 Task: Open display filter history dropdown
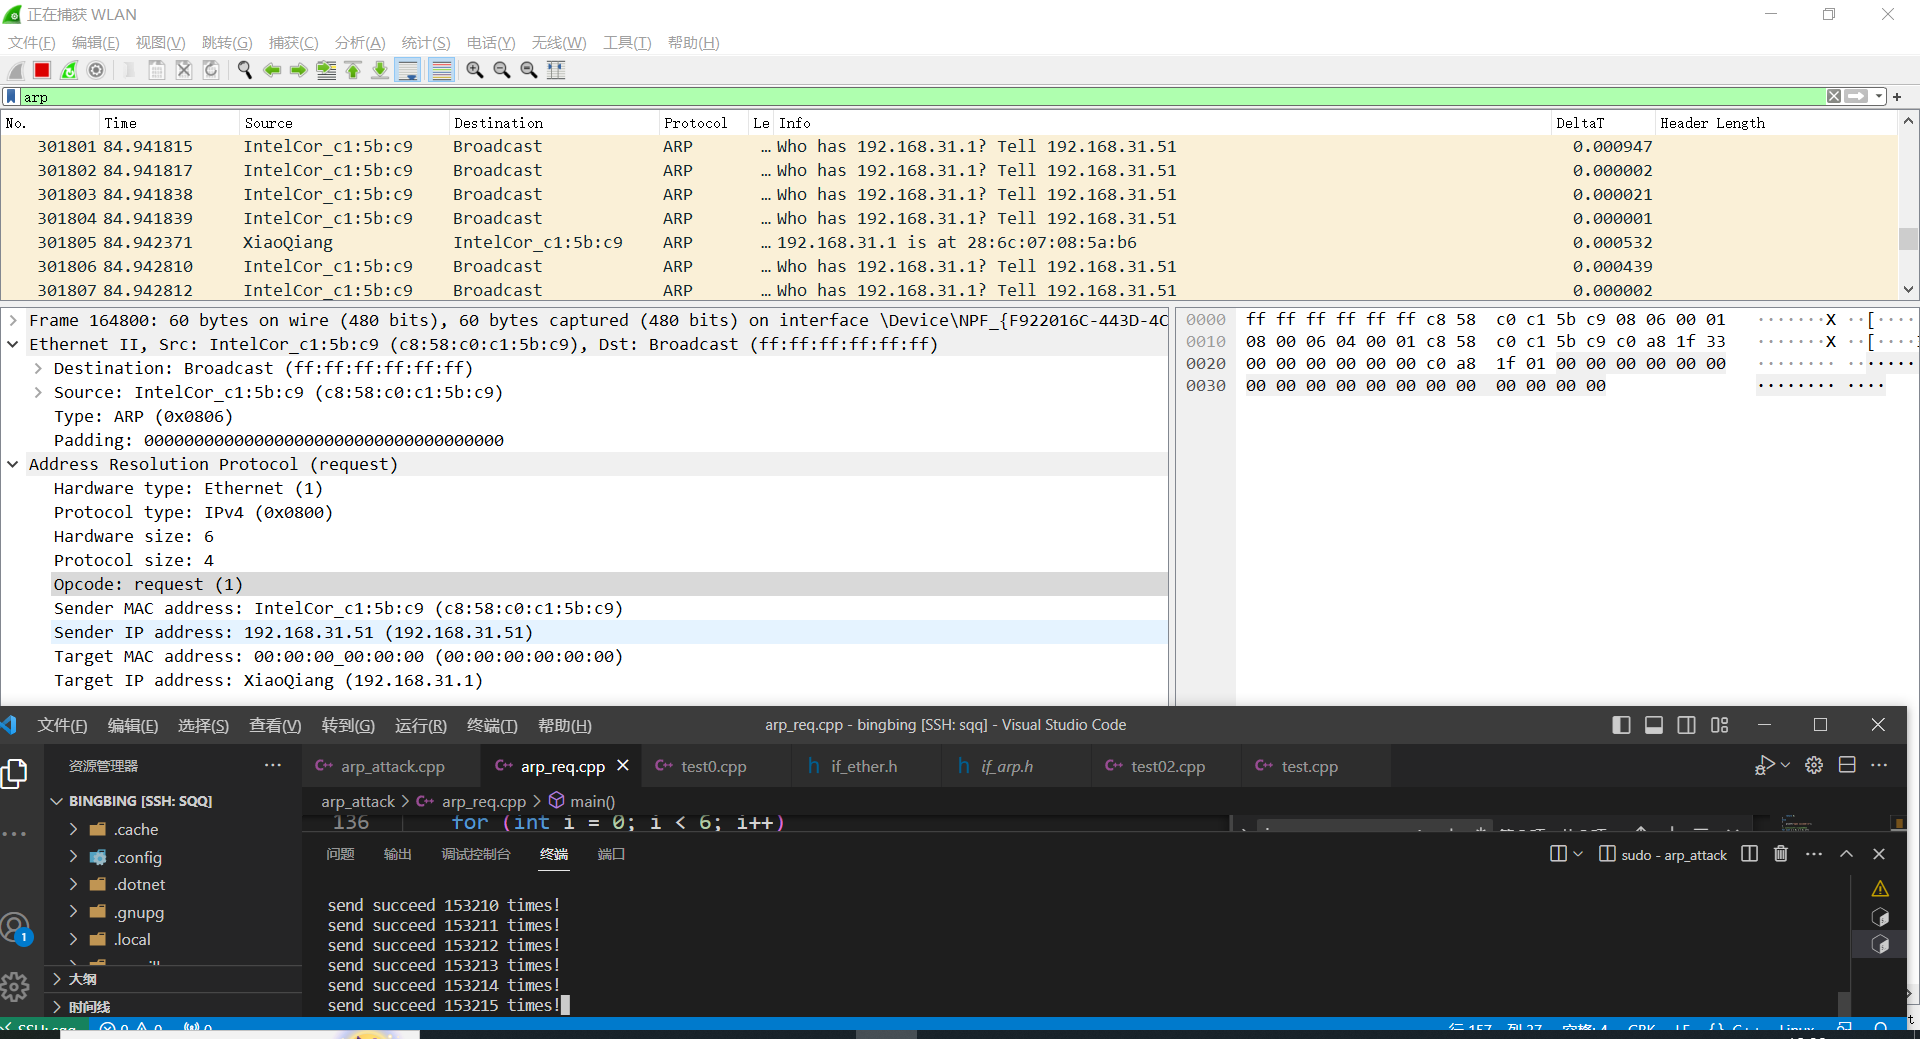[1879, 97]
